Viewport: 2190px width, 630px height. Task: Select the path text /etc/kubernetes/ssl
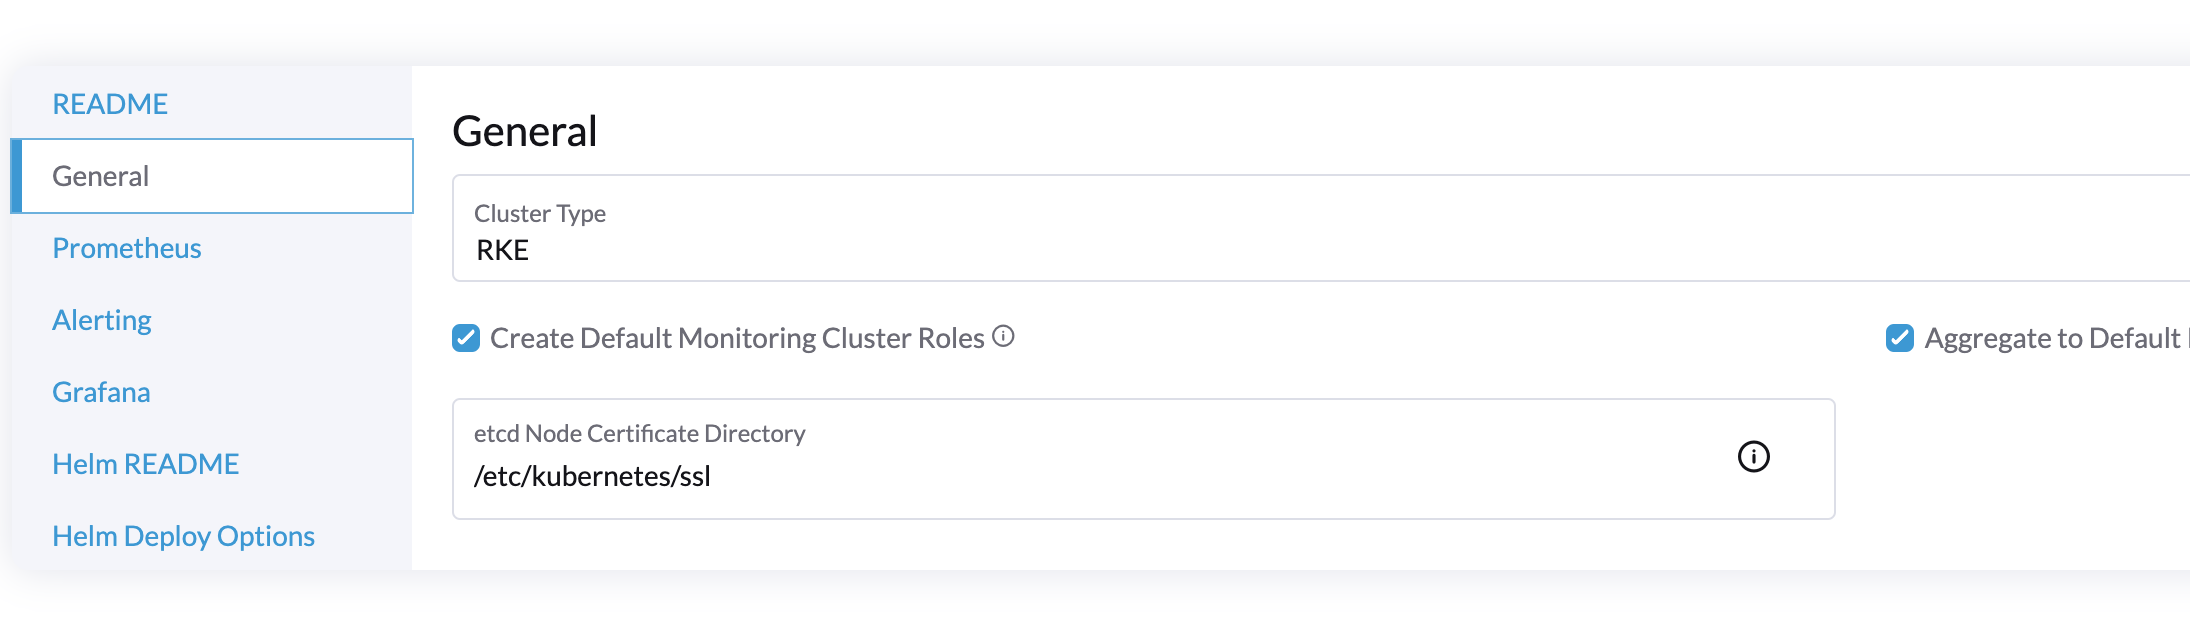593,476
